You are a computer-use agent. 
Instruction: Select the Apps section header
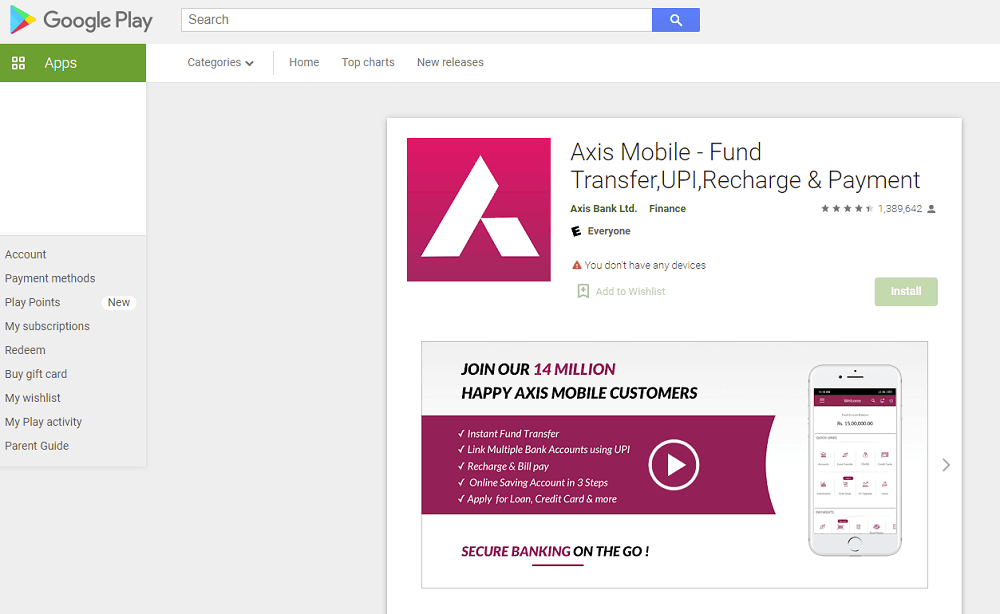(73, 62)
